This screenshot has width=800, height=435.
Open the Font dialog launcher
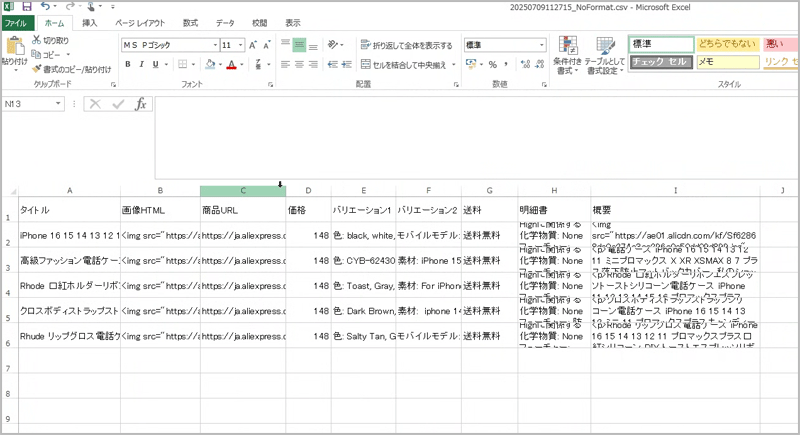tap(270, 85)
